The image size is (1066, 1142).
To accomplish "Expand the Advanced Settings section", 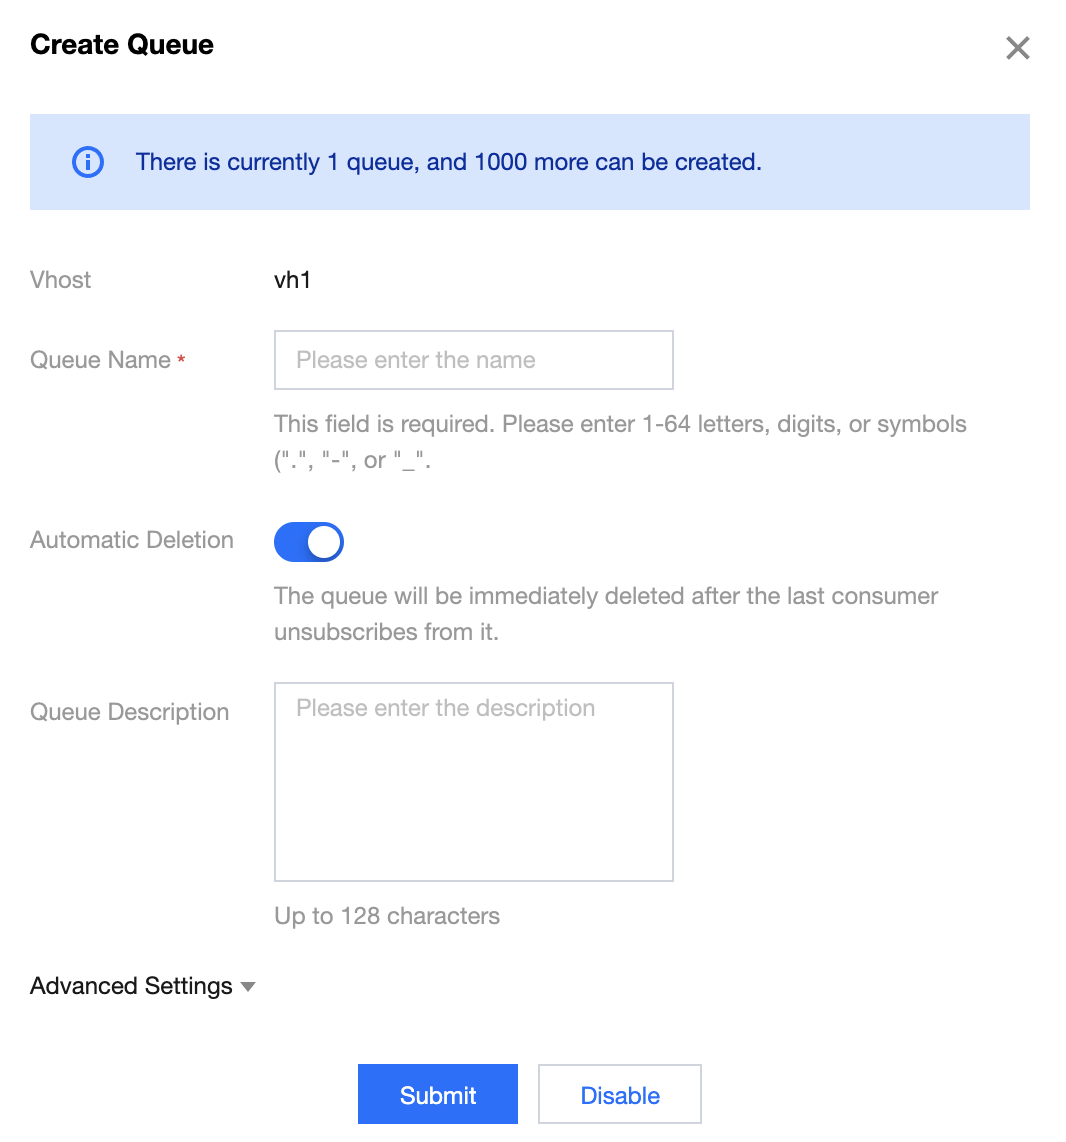I will (x=143, y=985).
